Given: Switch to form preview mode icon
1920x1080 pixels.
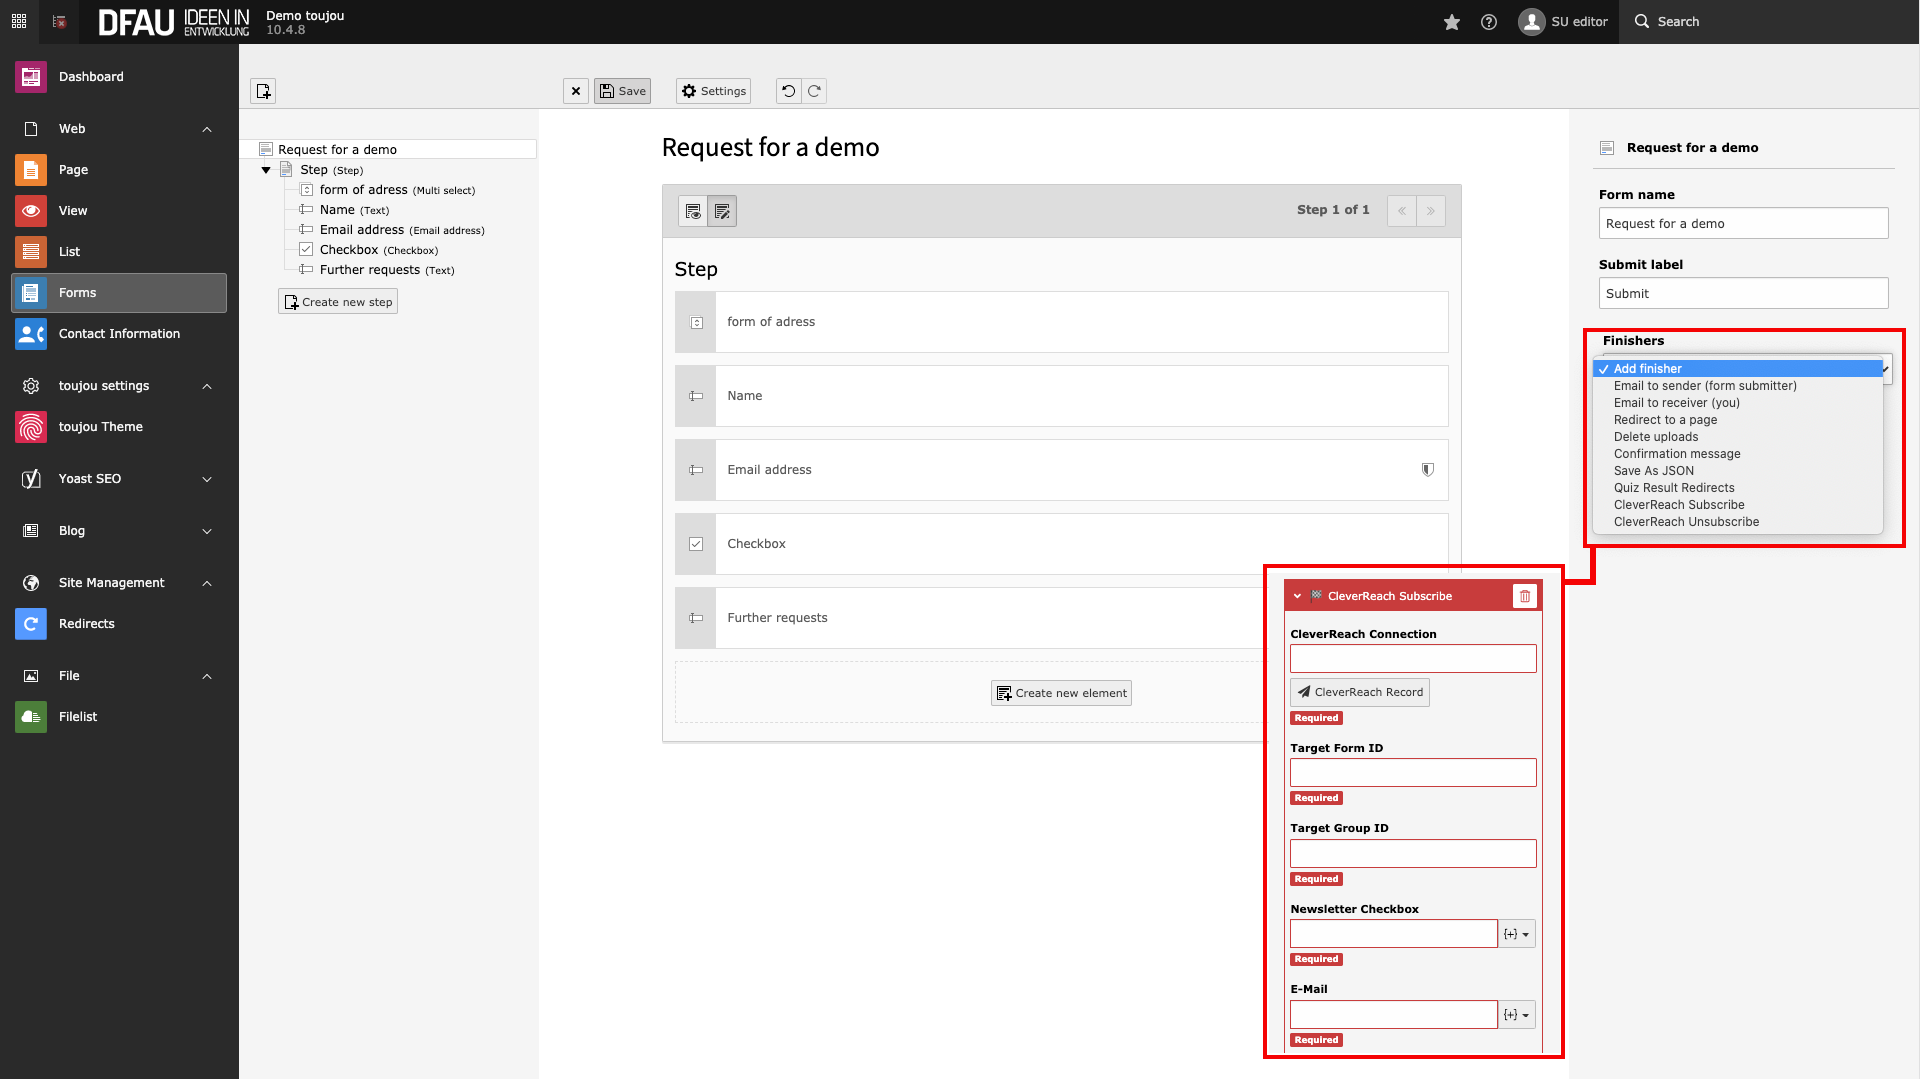Looking at the screenshot, I should (x=693, y=211).
